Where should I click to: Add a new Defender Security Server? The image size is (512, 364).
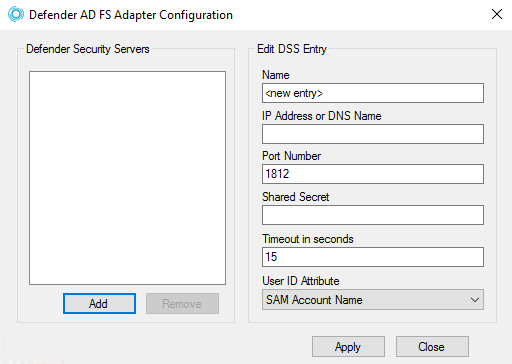tap(99, 304)
